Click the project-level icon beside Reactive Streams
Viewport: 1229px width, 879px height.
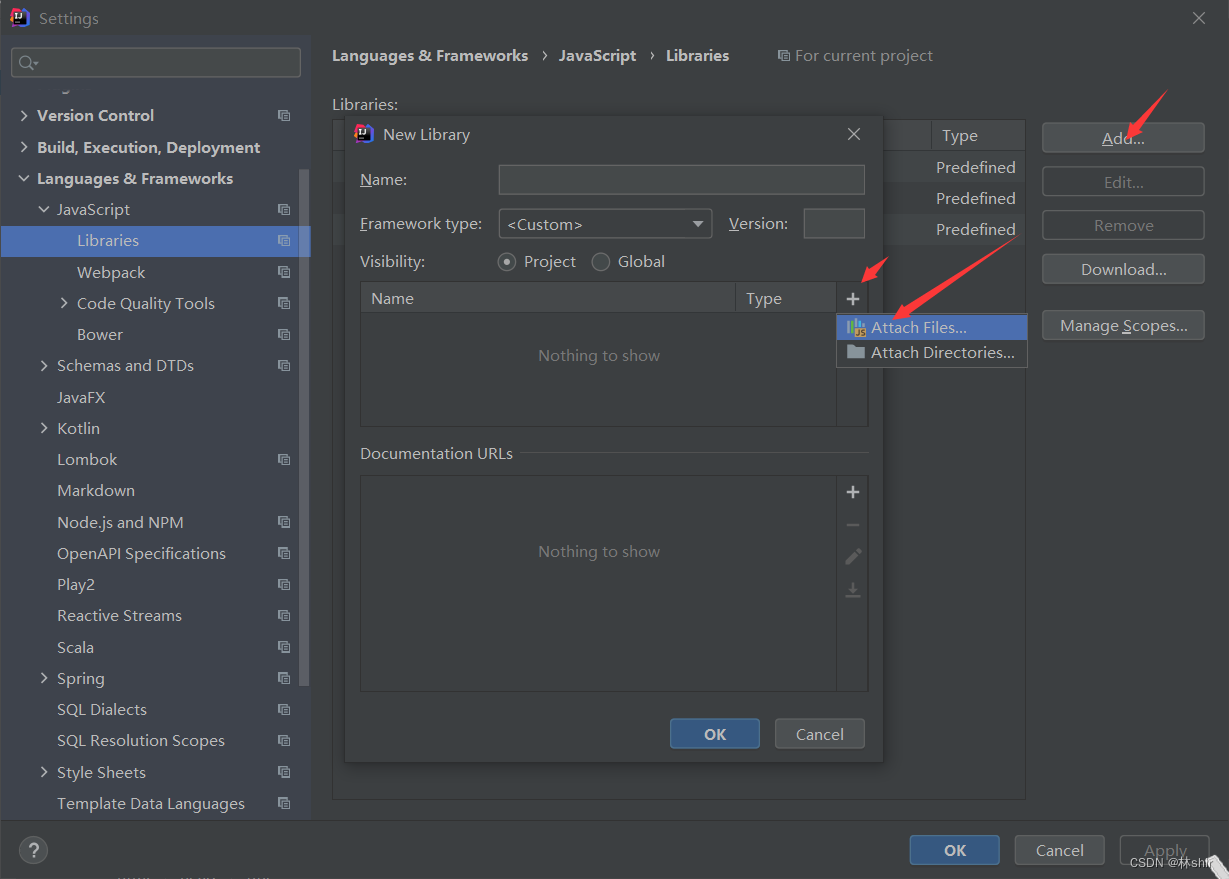(284, 616)
